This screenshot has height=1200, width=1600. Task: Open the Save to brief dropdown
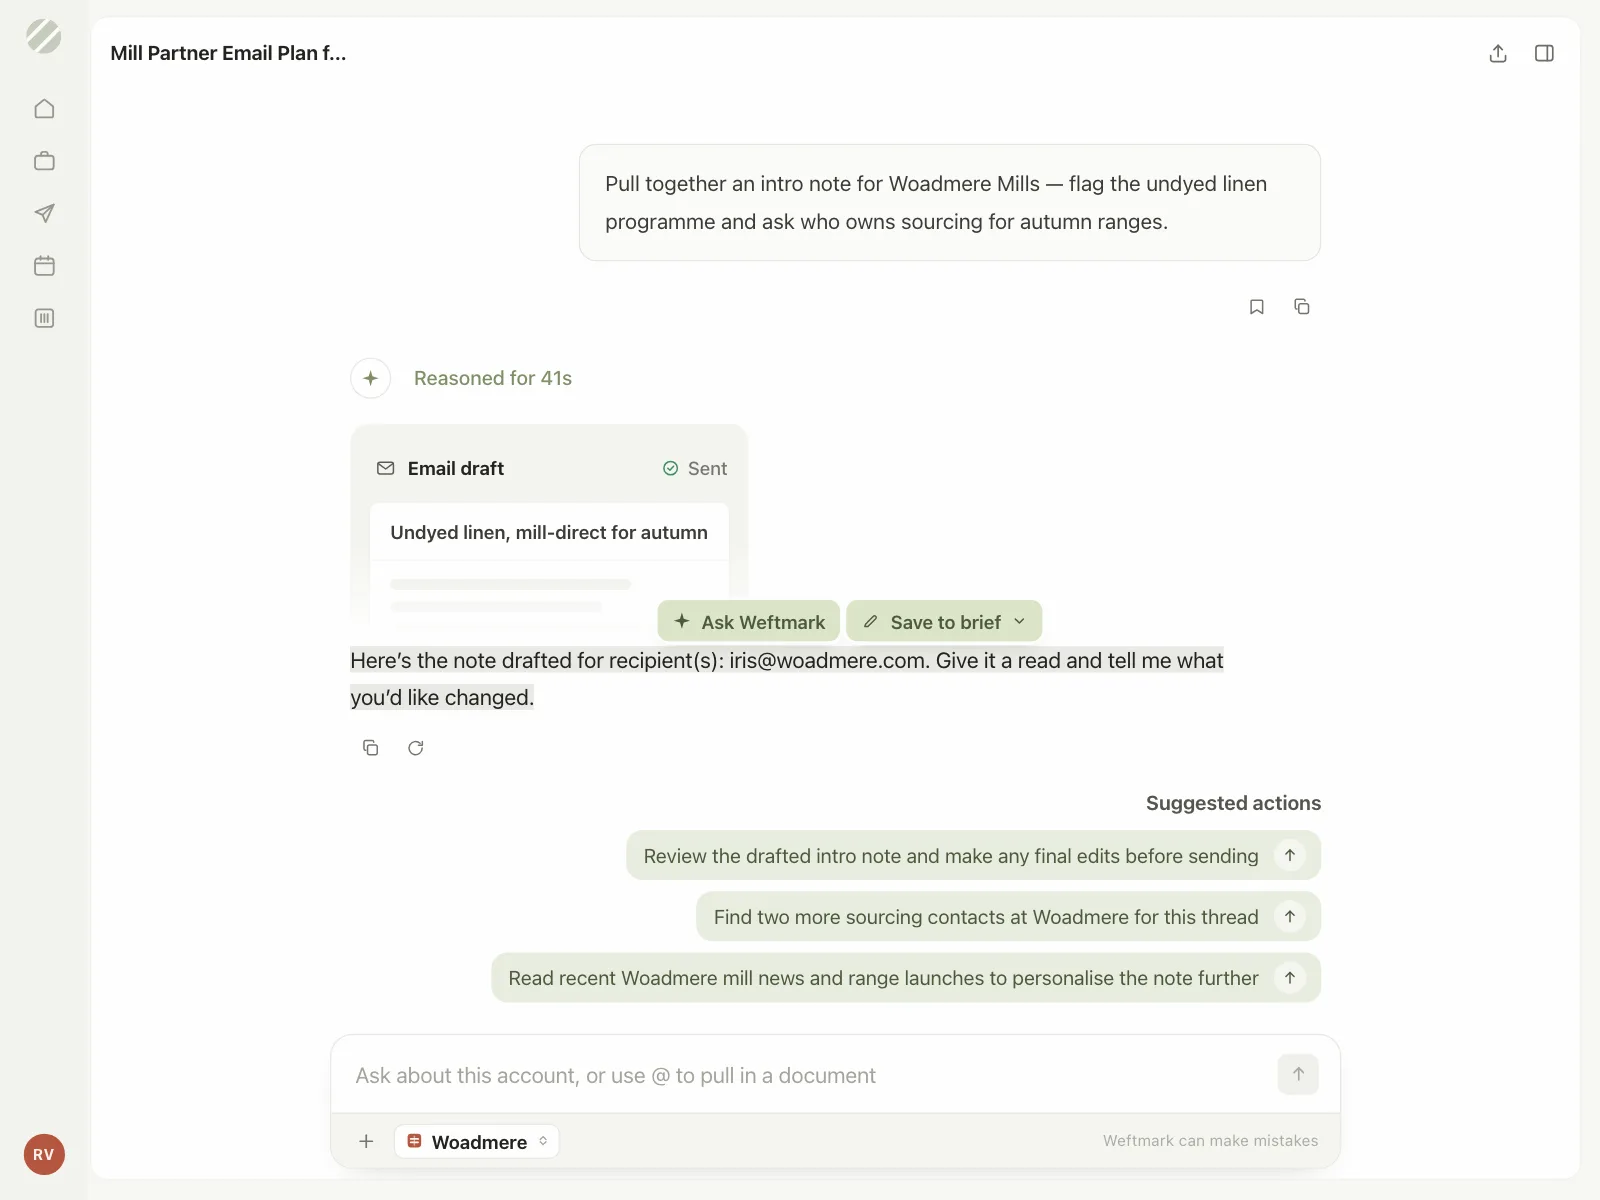pyautogui.click(x=944, y=621)
